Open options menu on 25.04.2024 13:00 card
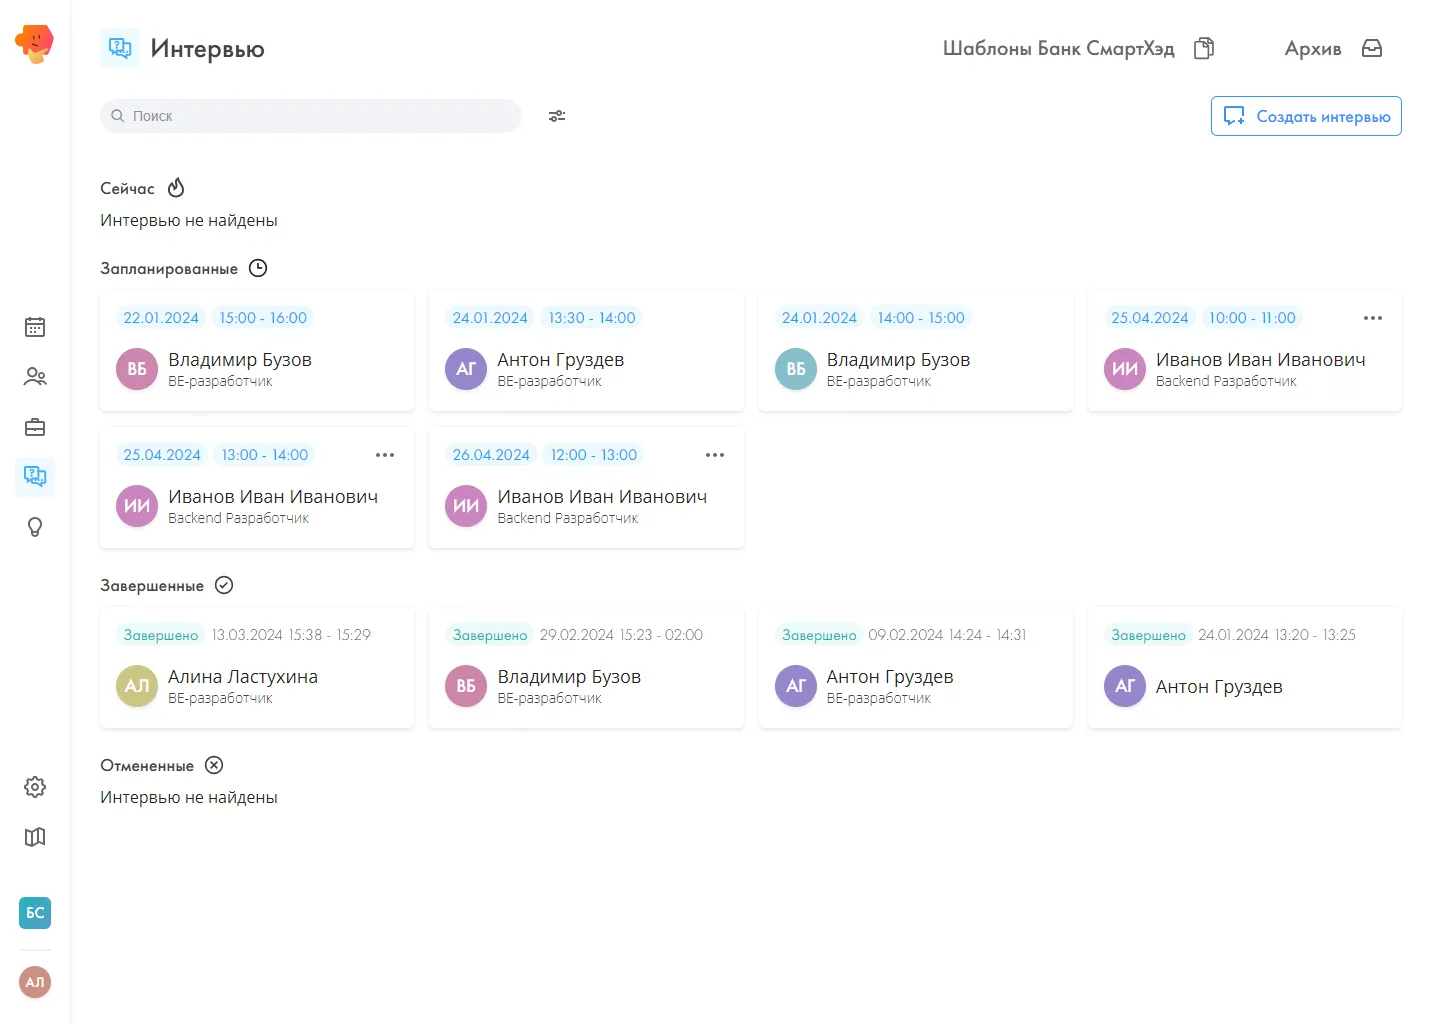 coord(385,455)
